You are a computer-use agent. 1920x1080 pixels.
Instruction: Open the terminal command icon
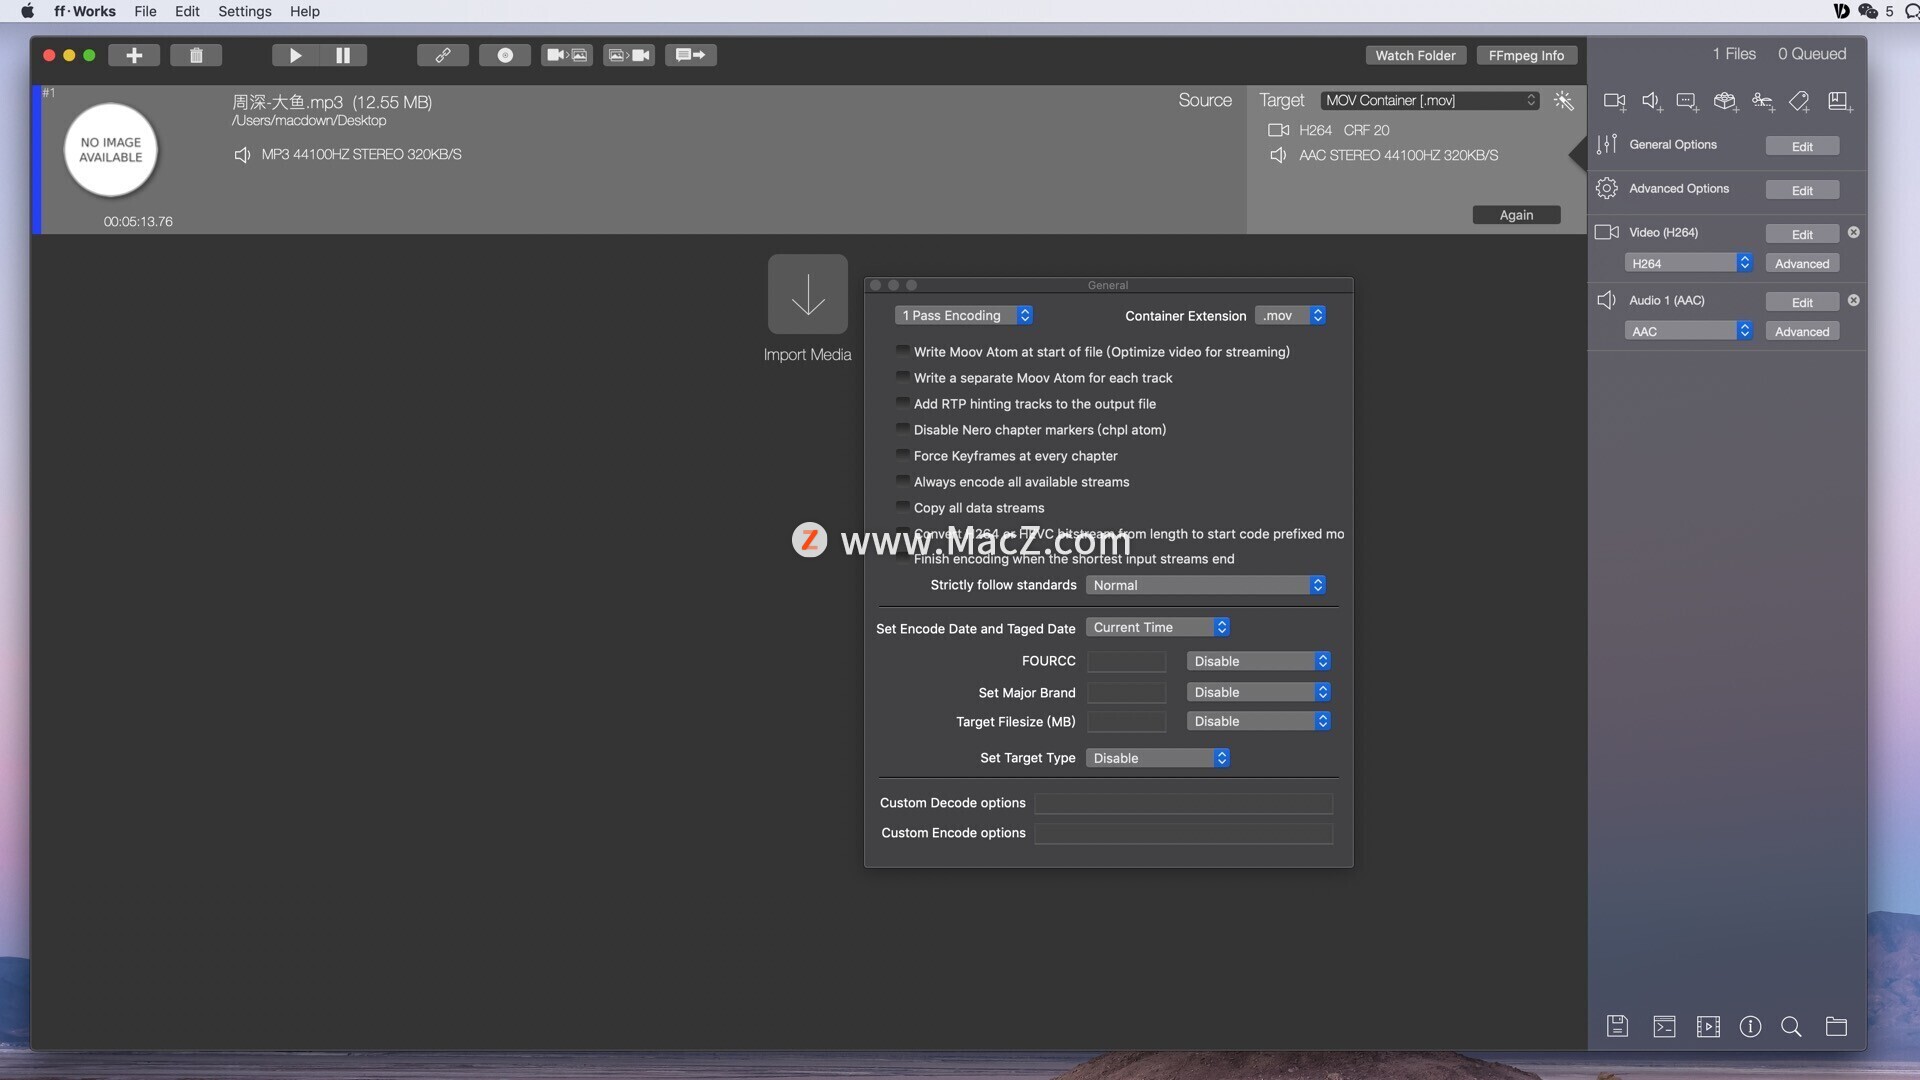tap(1664, 1026)
